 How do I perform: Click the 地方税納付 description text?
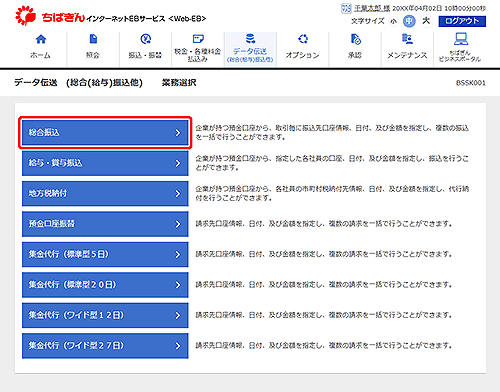[332, 193]
